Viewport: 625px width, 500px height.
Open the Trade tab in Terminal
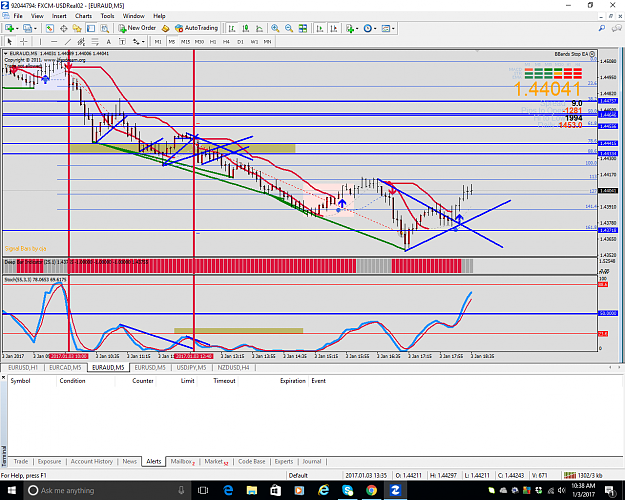pos(21,461)
